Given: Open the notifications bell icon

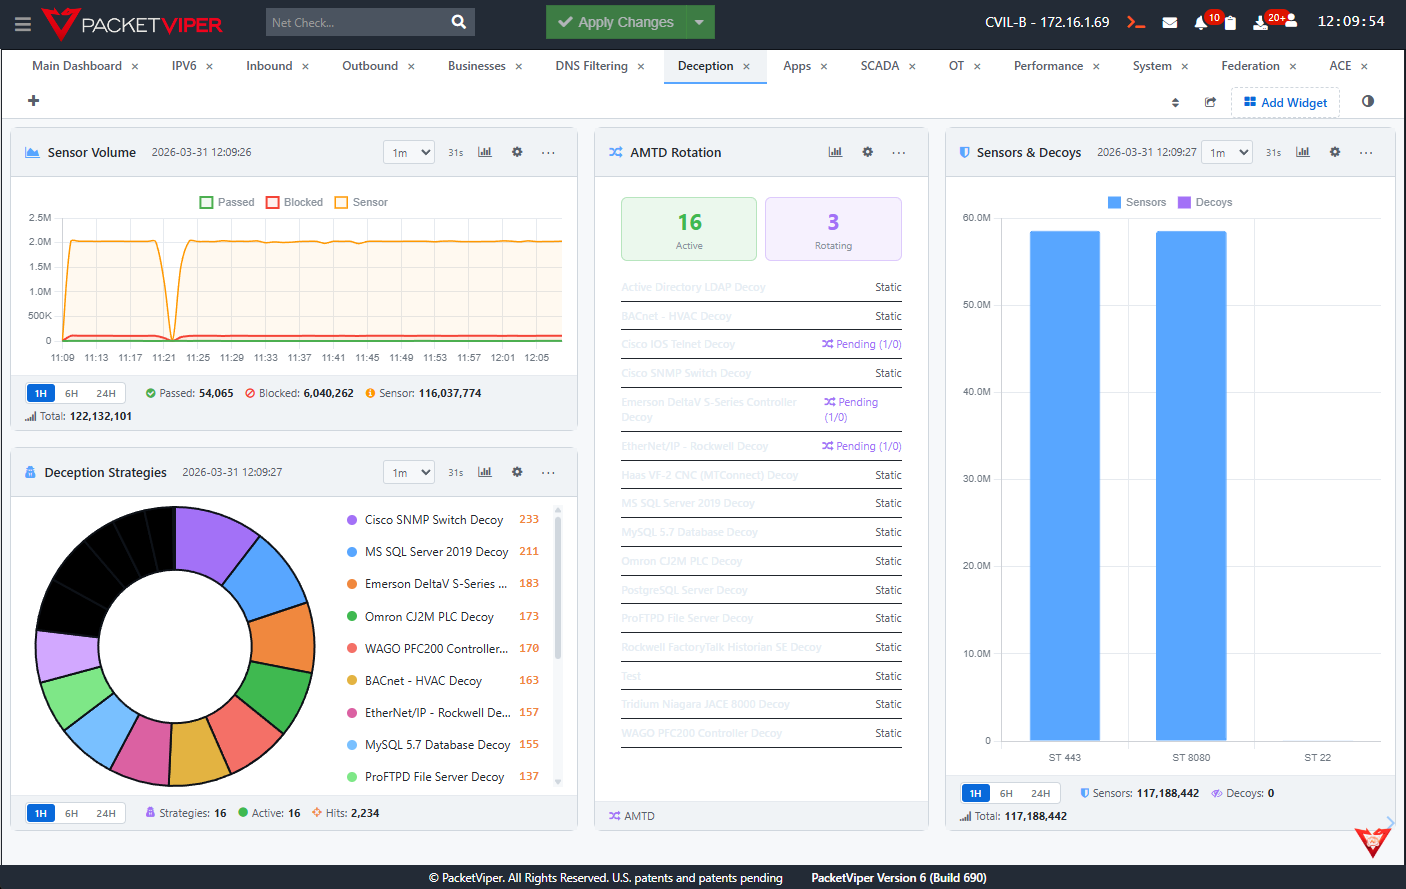Looking at the screenshot, I should tap(1201, 22).
